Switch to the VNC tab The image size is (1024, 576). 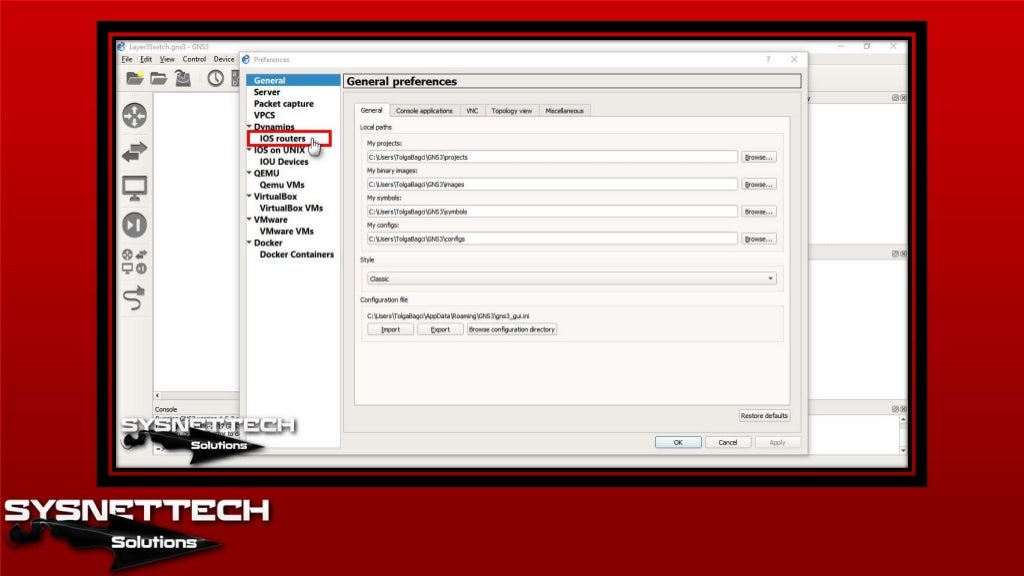click(472, 111)
